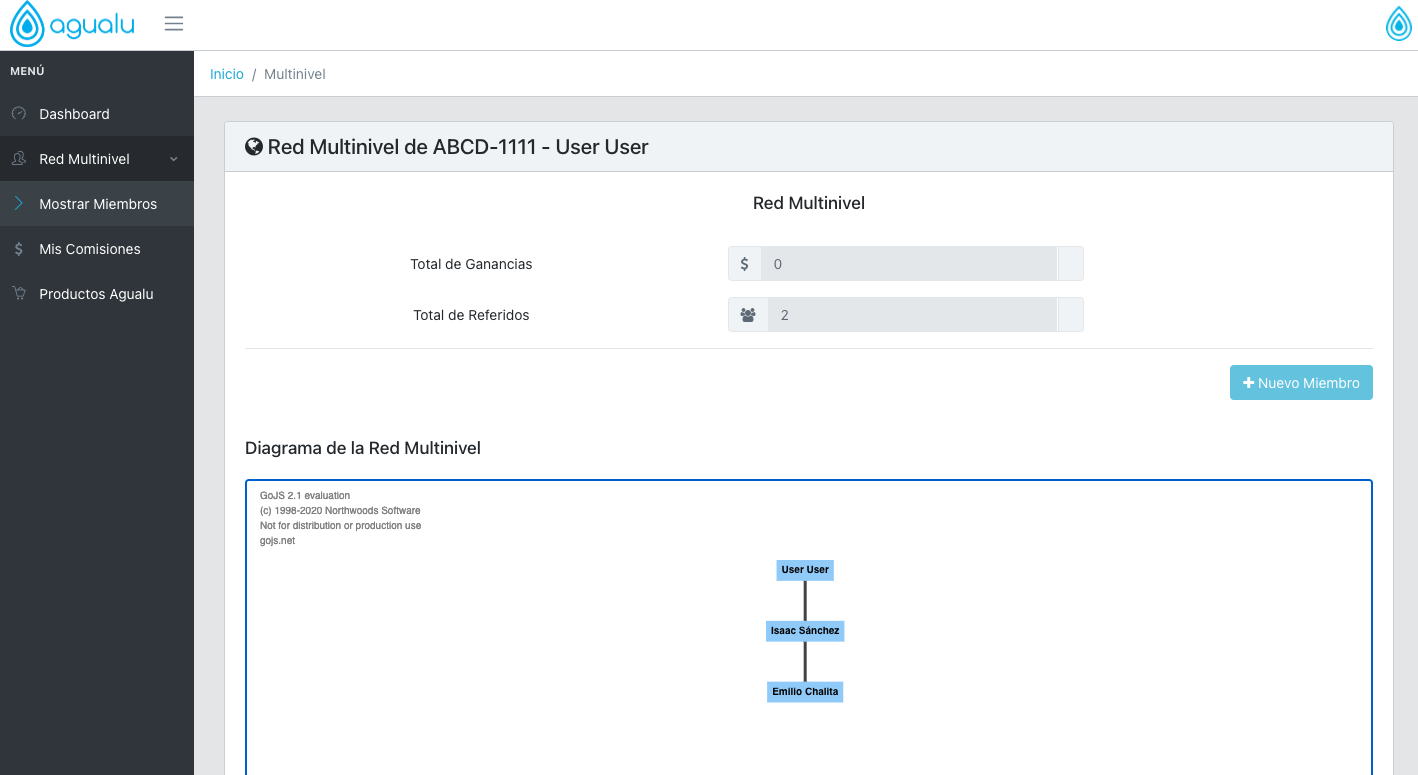Screen dimensions: 1418x775
Task: Toggle sidebar with hamburger menu icon
Action: pos(174,24)
